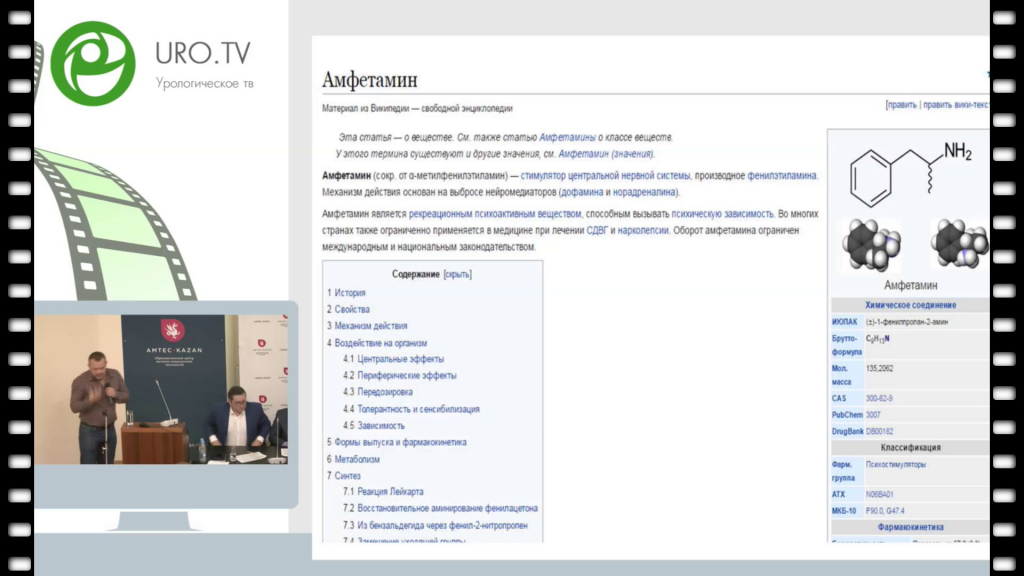Click the green URO.TV logo
Image resolution: width=1024 pixels, height=576 pixels.
click(92, 62)
